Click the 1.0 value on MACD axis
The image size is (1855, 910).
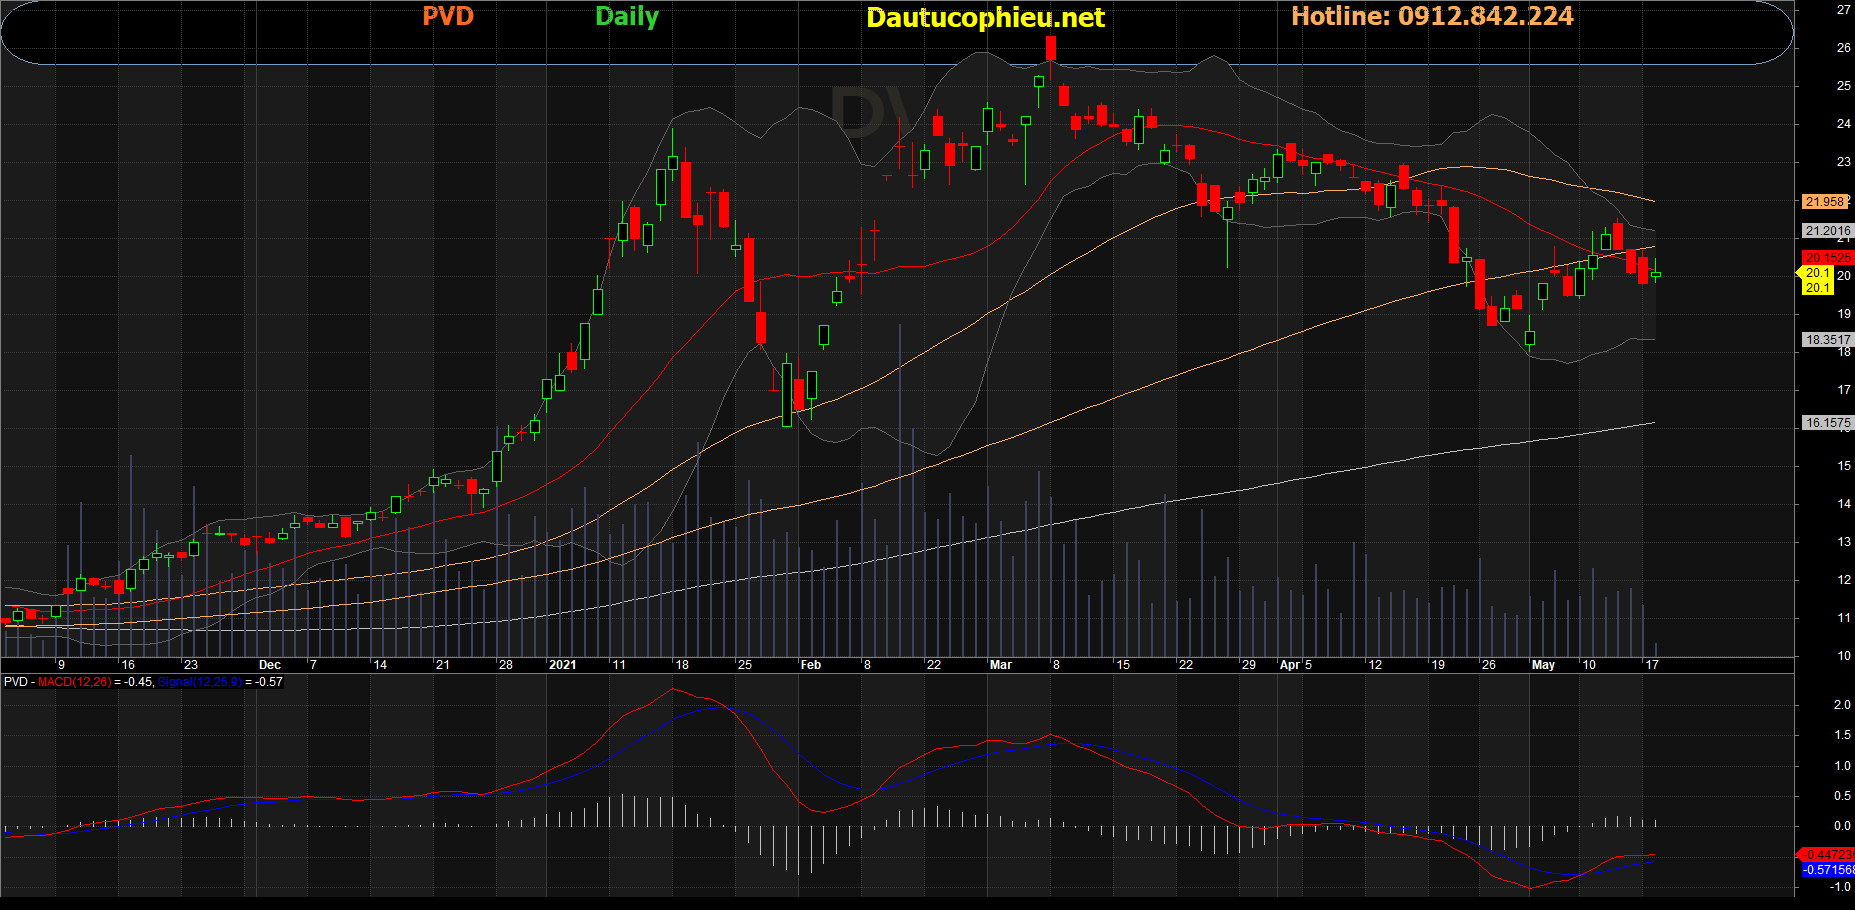(x=1842, y=766)
